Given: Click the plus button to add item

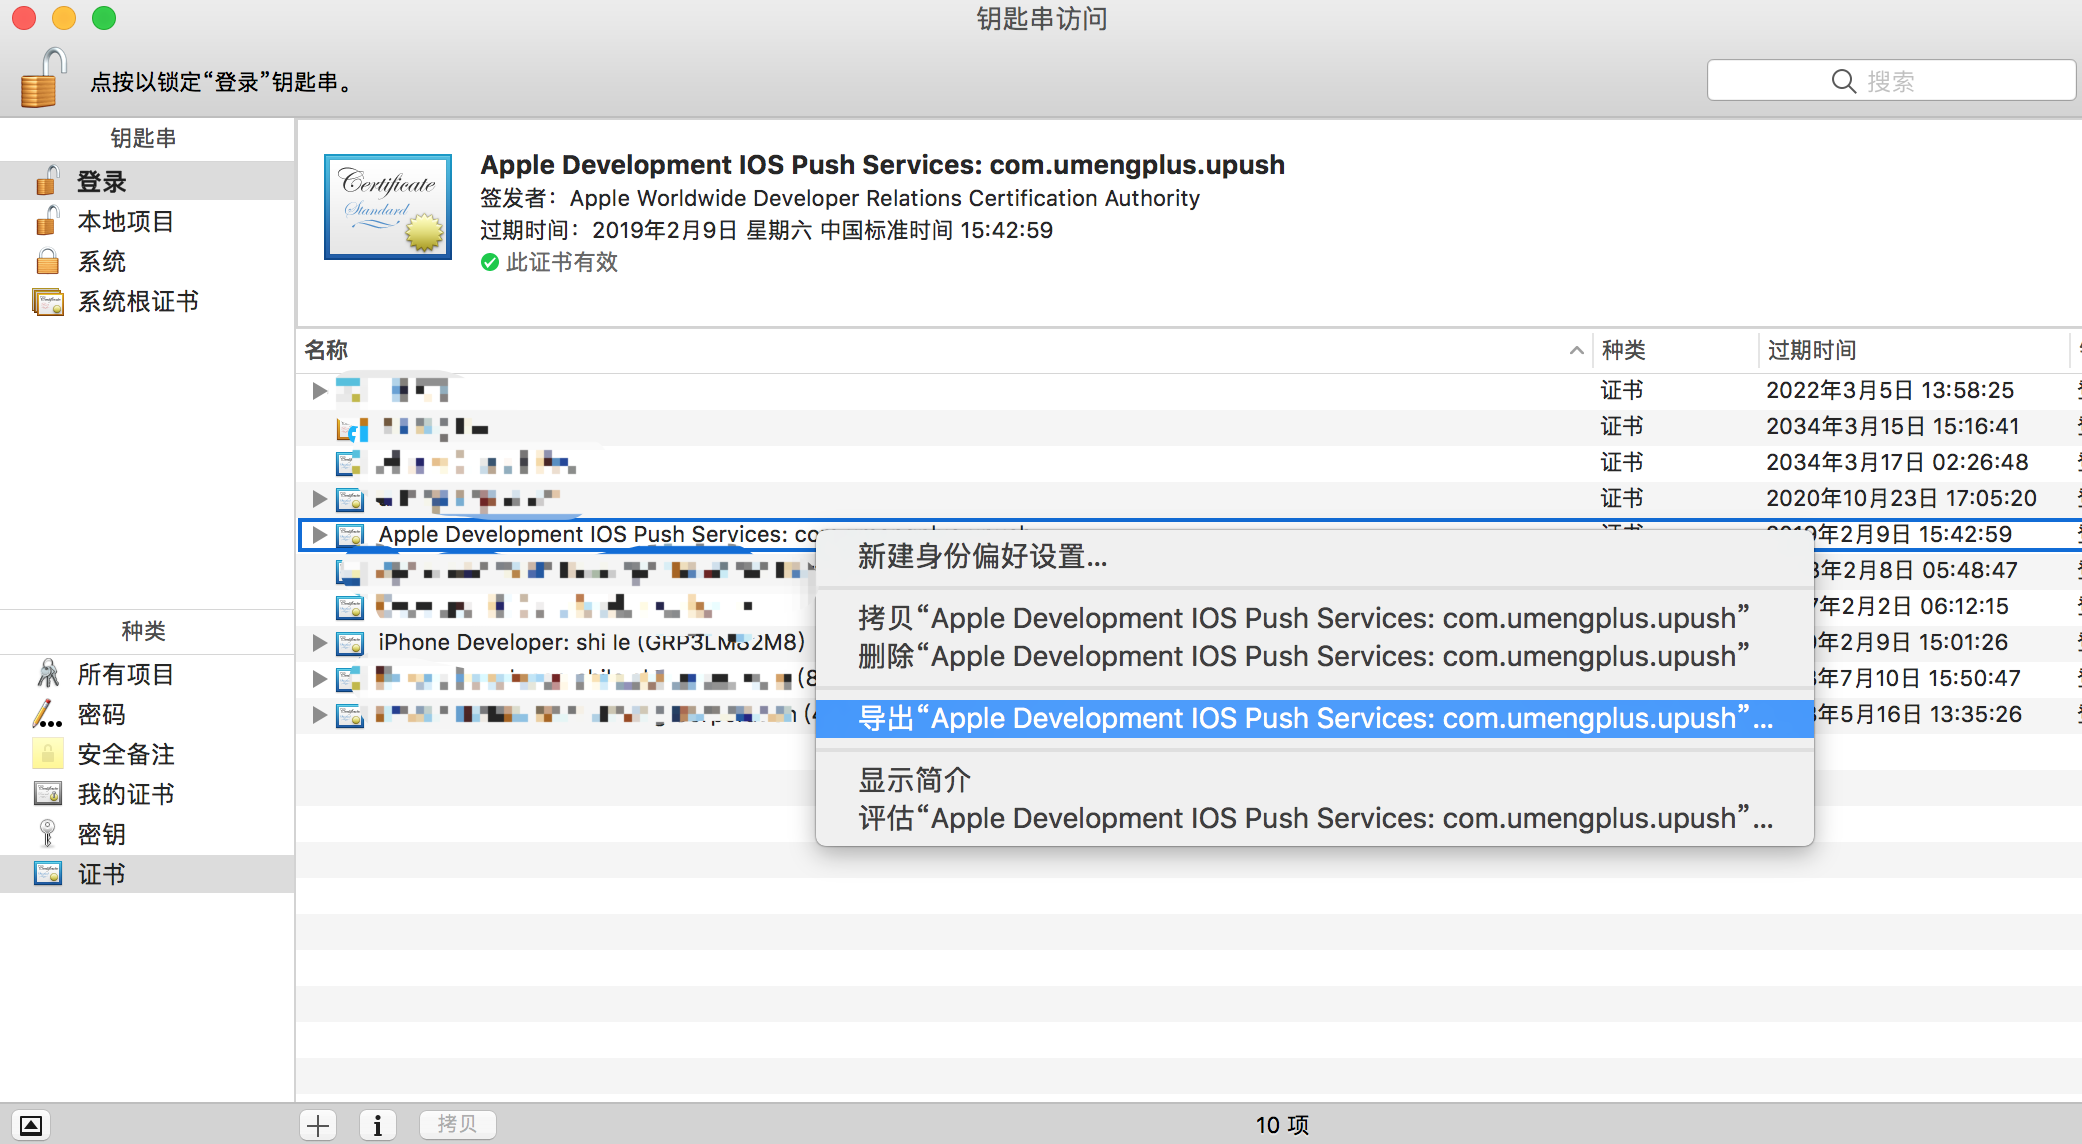Looking at the screenshot, I should [318, 1125].
